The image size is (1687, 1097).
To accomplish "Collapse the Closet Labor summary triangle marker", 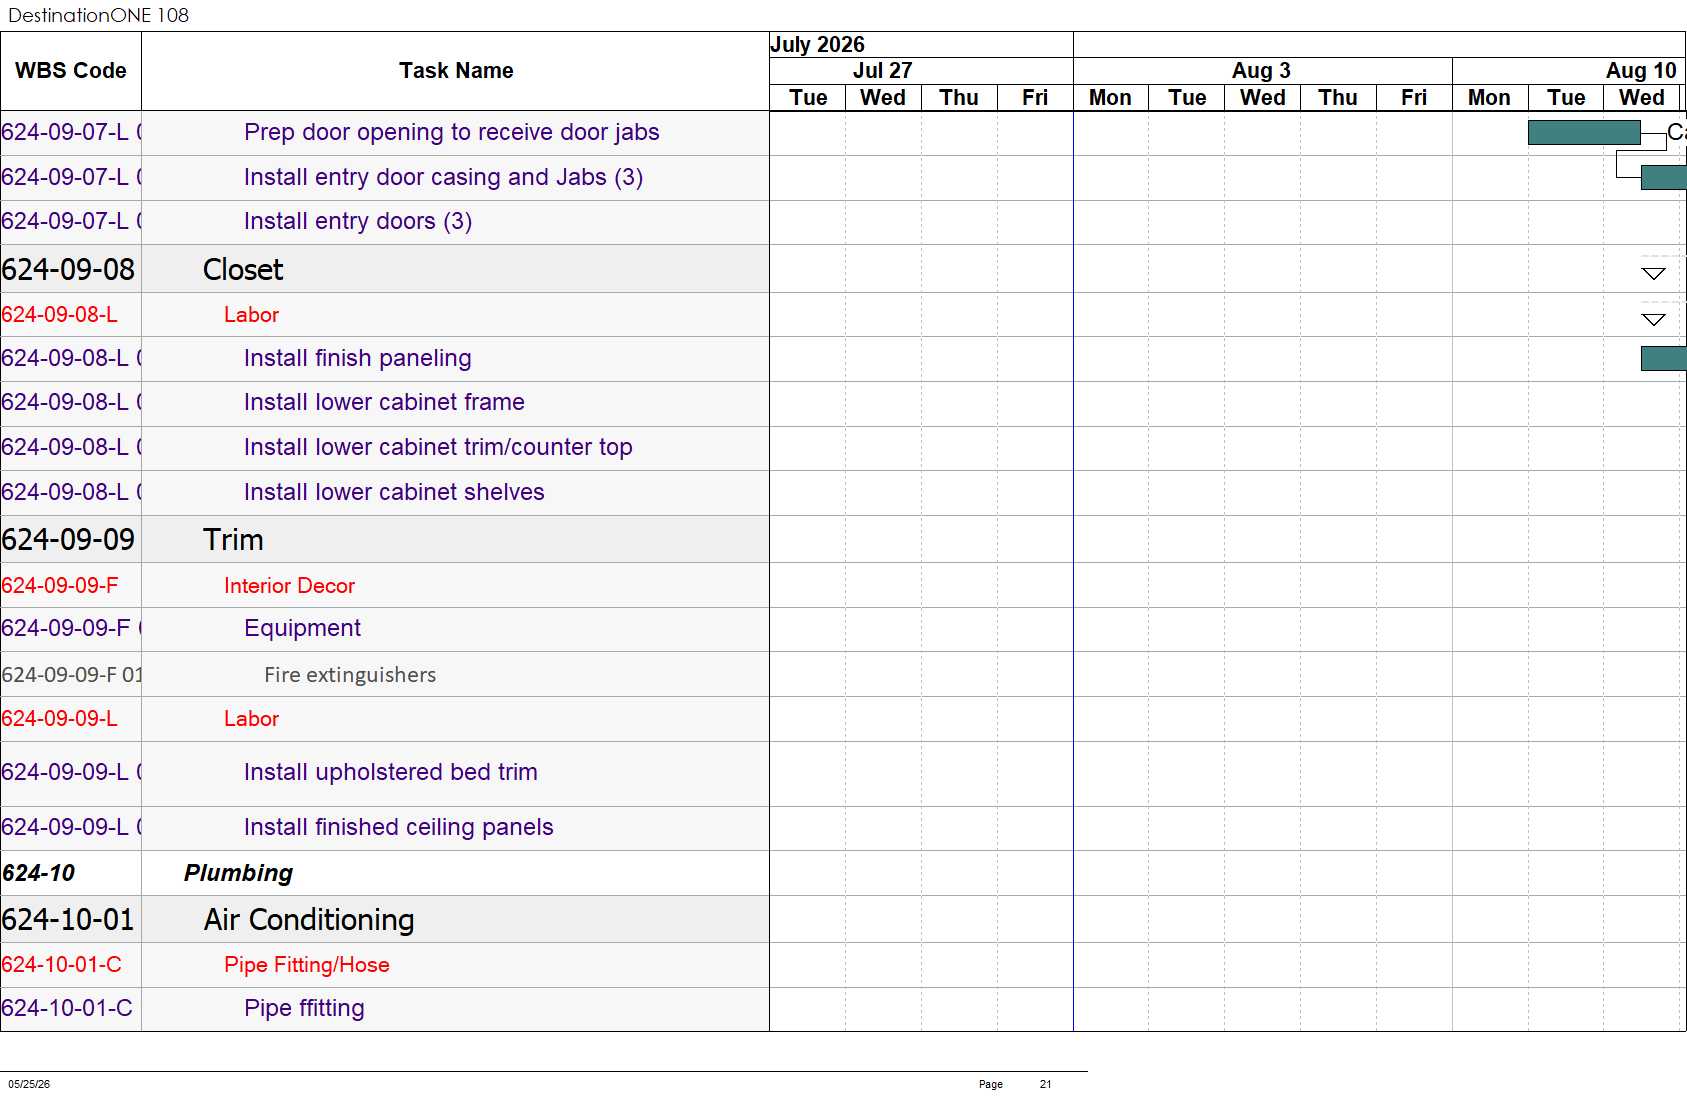I will (1653, 320).
